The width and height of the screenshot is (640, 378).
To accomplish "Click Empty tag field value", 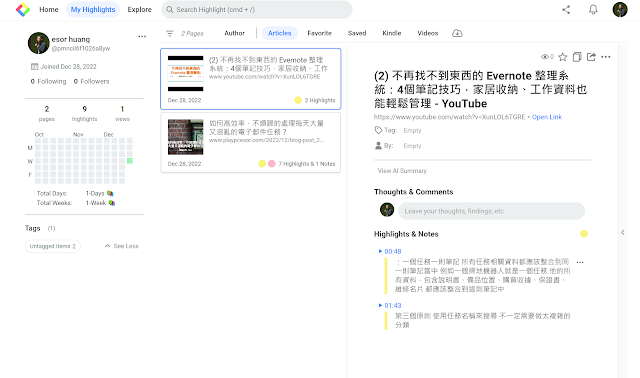I will point(412,130).
